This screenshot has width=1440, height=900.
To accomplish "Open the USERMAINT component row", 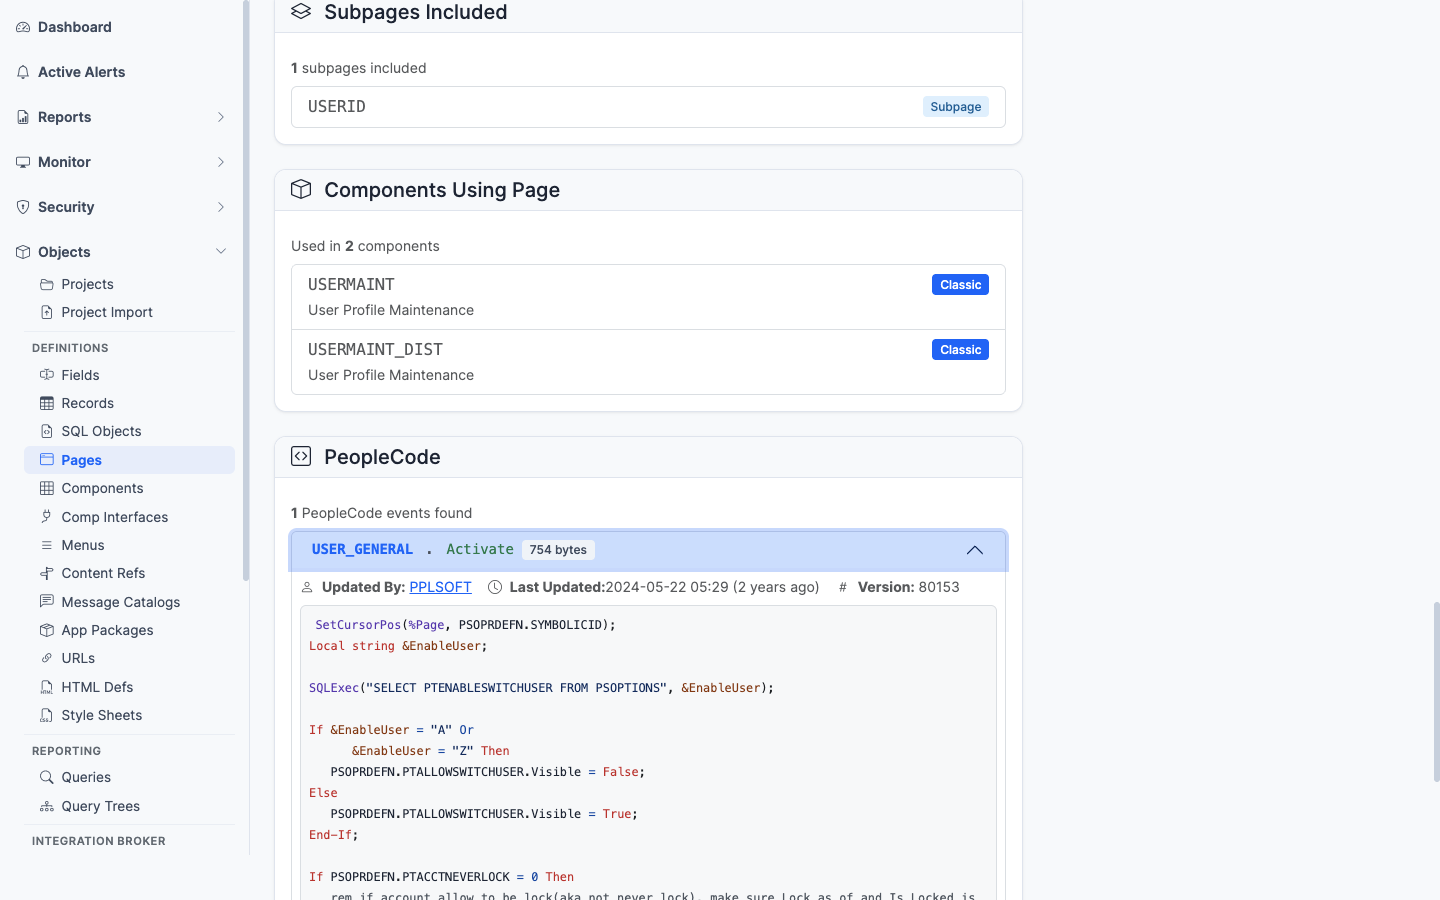I will tap(648, 297).
